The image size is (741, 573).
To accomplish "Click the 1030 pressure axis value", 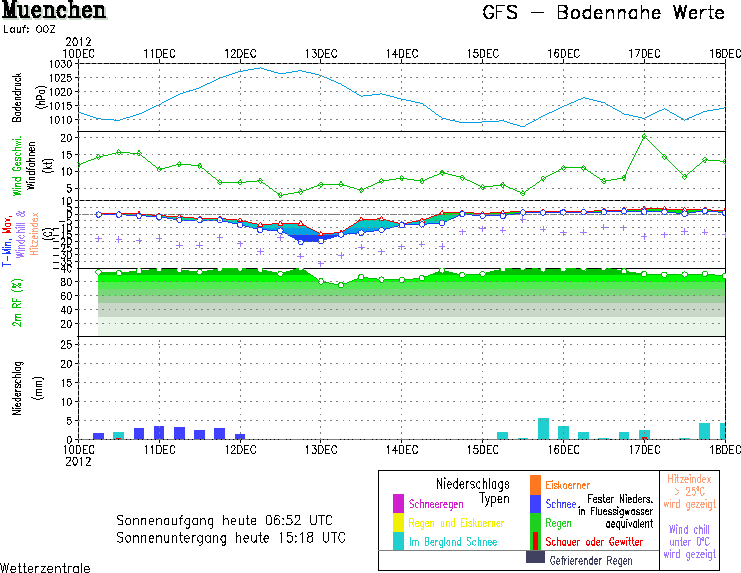I will point(61,64).
